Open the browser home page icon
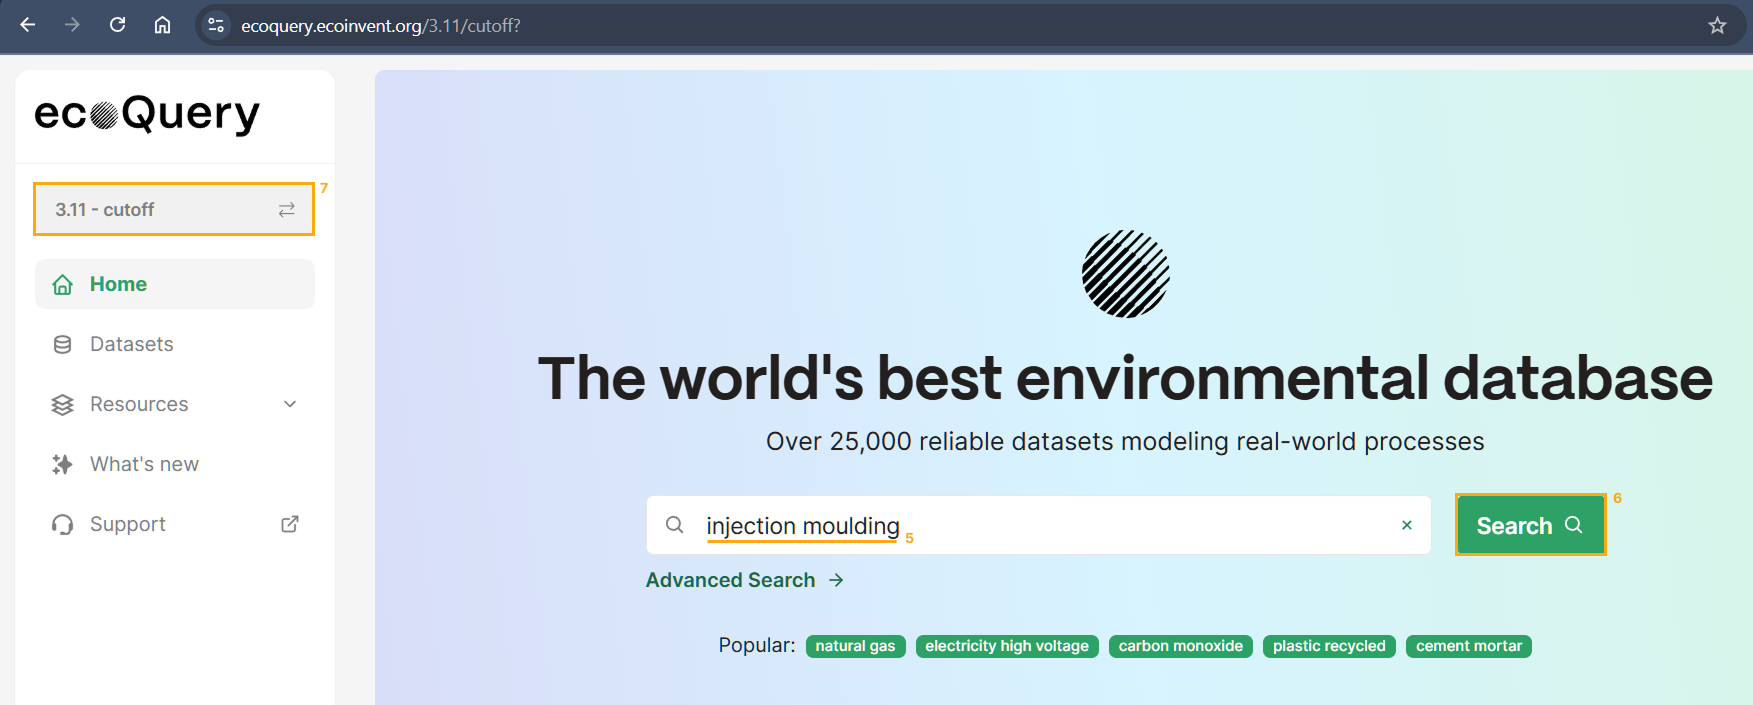Image resolution: width=1753 pixels, height=705 pixels. [x=162, y=25]
